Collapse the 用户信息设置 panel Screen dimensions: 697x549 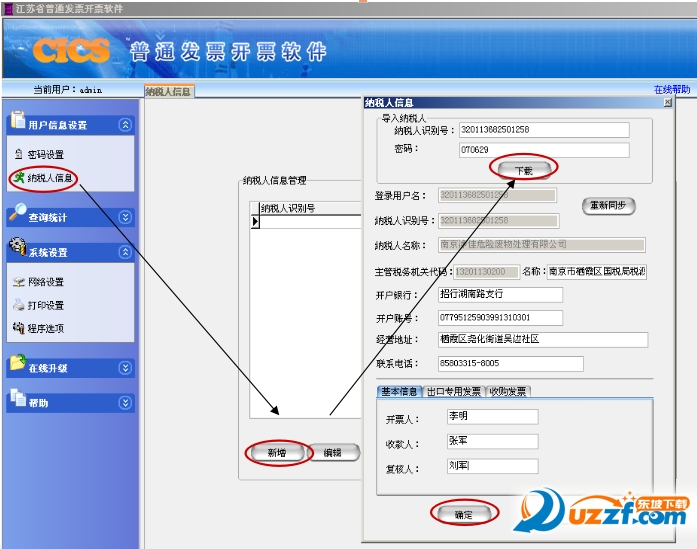125,125
